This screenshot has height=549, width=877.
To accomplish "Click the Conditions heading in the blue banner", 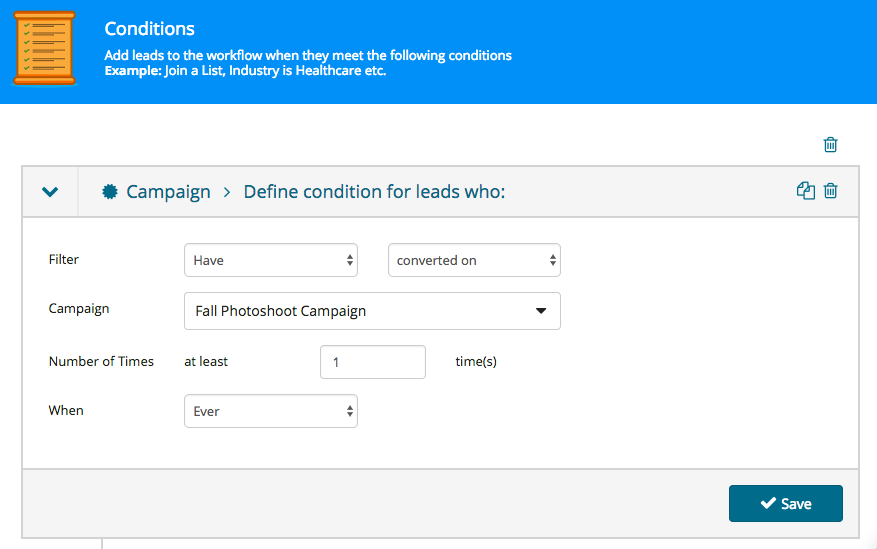I will tap(149, 29).
